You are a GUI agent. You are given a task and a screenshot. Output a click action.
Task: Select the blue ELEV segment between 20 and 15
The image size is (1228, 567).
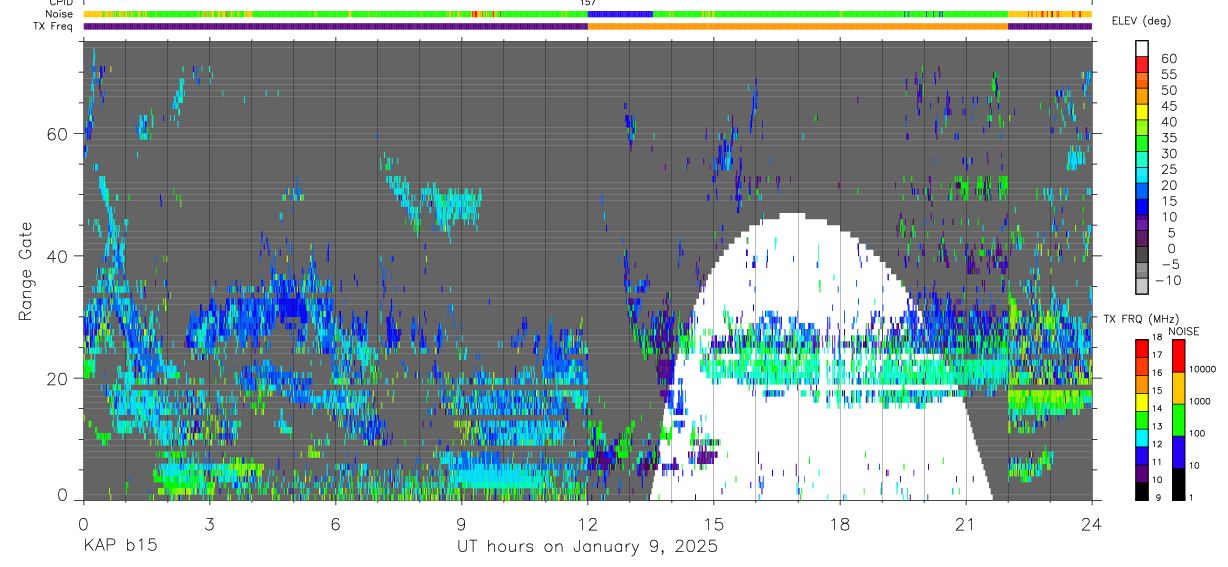click(1143, 193)
